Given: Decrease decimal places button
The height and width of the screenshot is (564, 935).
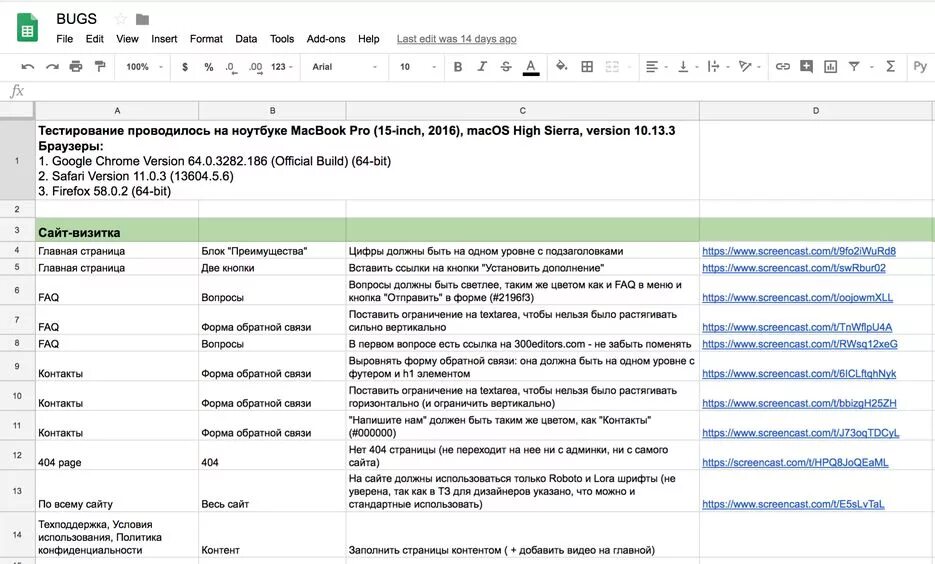Looking at the screenshot, I should coord(231,67).
